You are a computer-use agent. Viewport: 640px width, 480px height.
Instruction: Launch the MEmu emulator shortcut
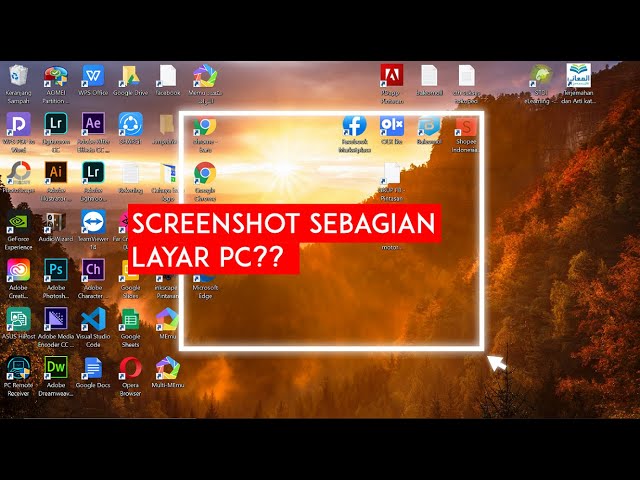coord(168,319)
